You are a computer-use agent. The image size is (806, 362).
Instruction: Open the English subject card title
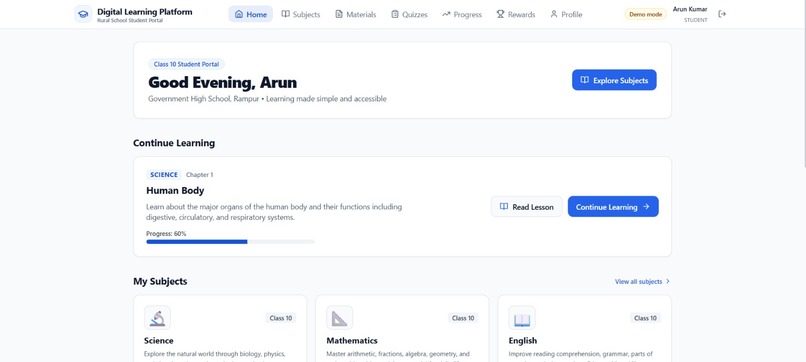tap(523, 341)
